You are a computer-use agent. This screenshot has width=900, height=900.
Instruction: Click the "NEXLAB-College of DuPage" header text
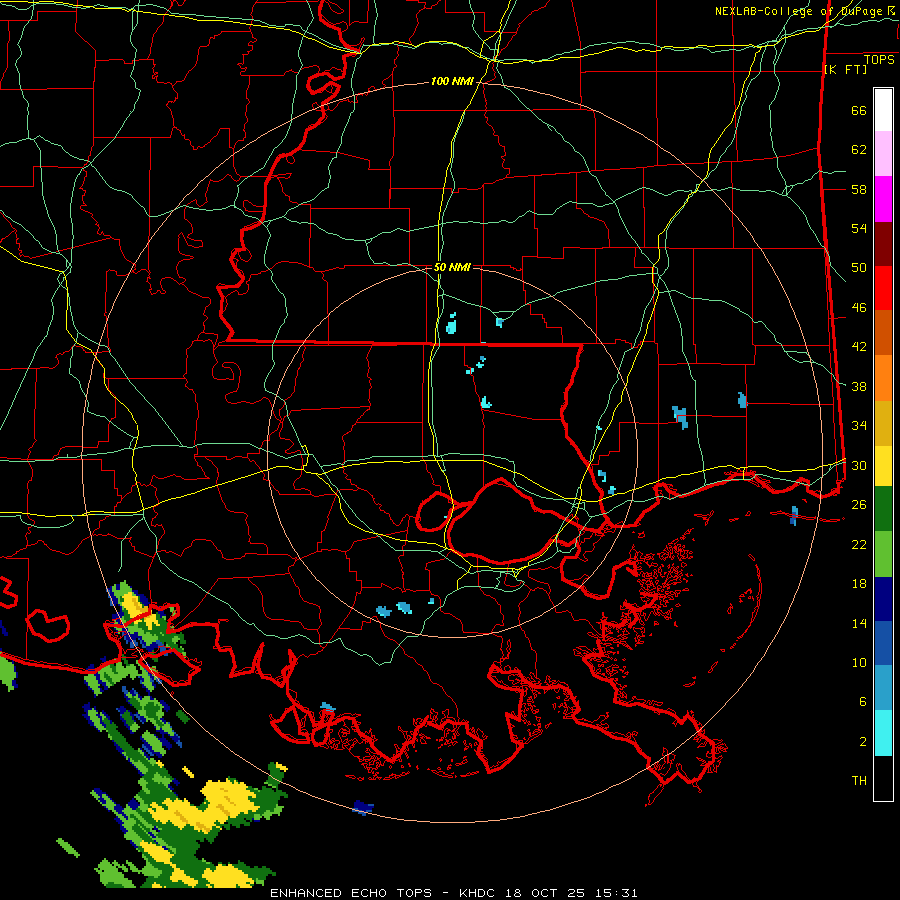801,11
